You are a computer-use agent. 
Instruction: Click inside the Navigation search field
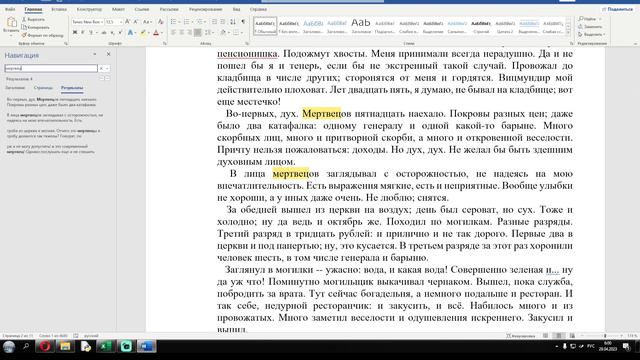tap(51, 69)
